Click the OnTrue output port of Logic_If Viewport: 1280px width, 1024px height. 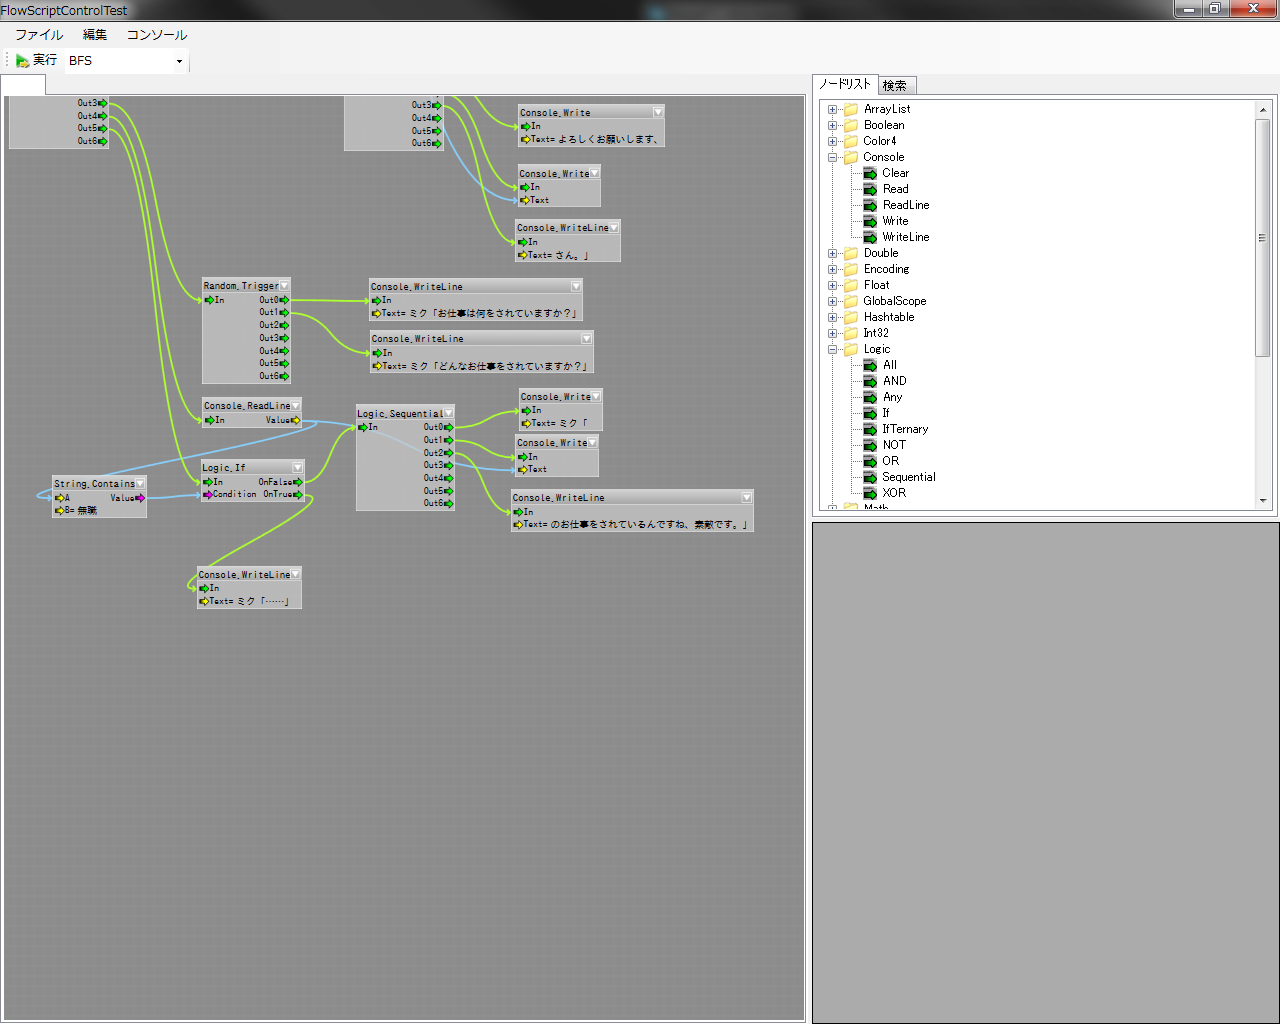(298, 494)
